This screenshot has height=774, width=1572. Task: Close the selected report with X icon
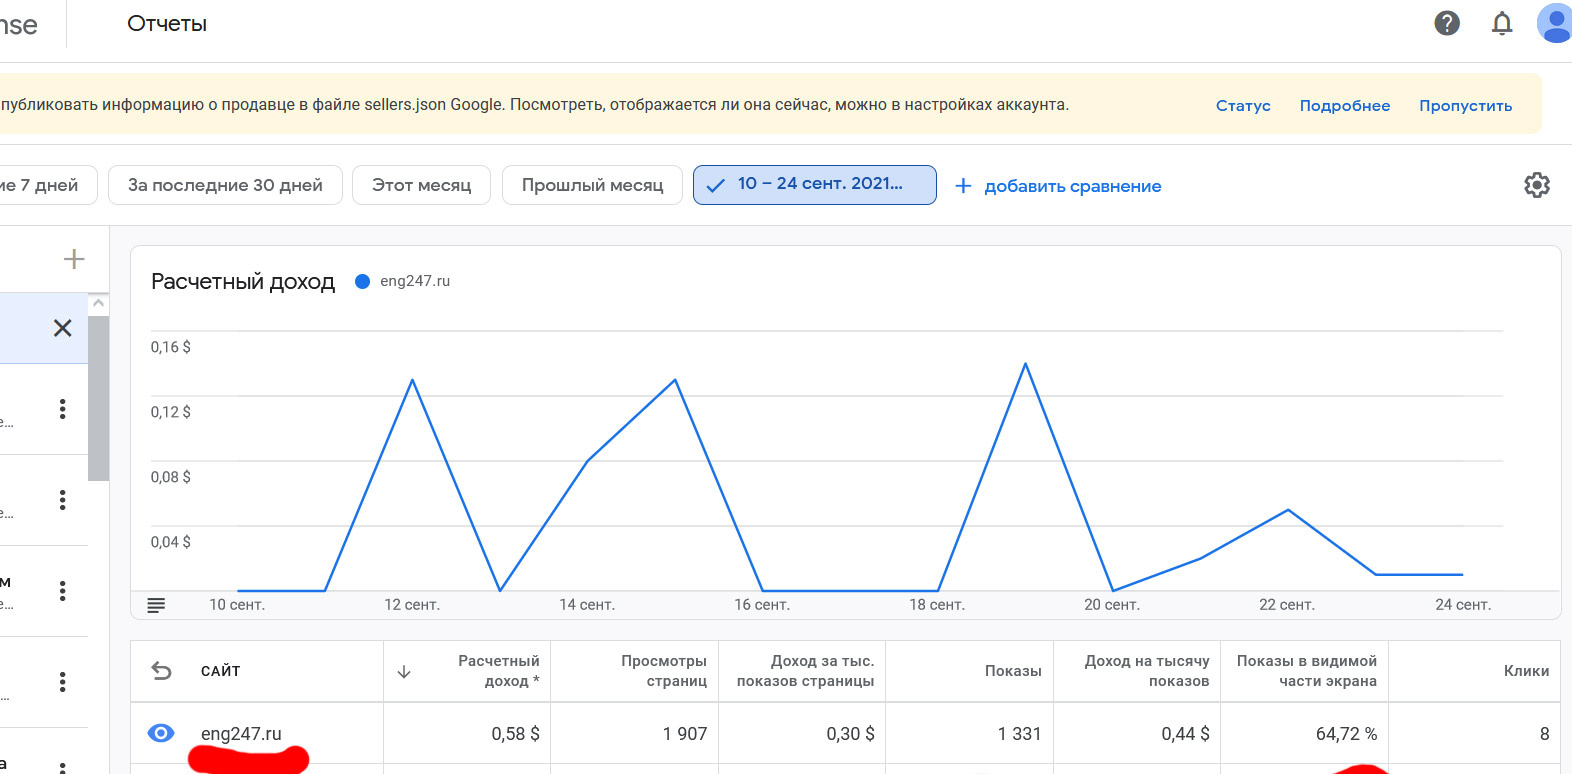pyautogui.click(x=62, y=328)
